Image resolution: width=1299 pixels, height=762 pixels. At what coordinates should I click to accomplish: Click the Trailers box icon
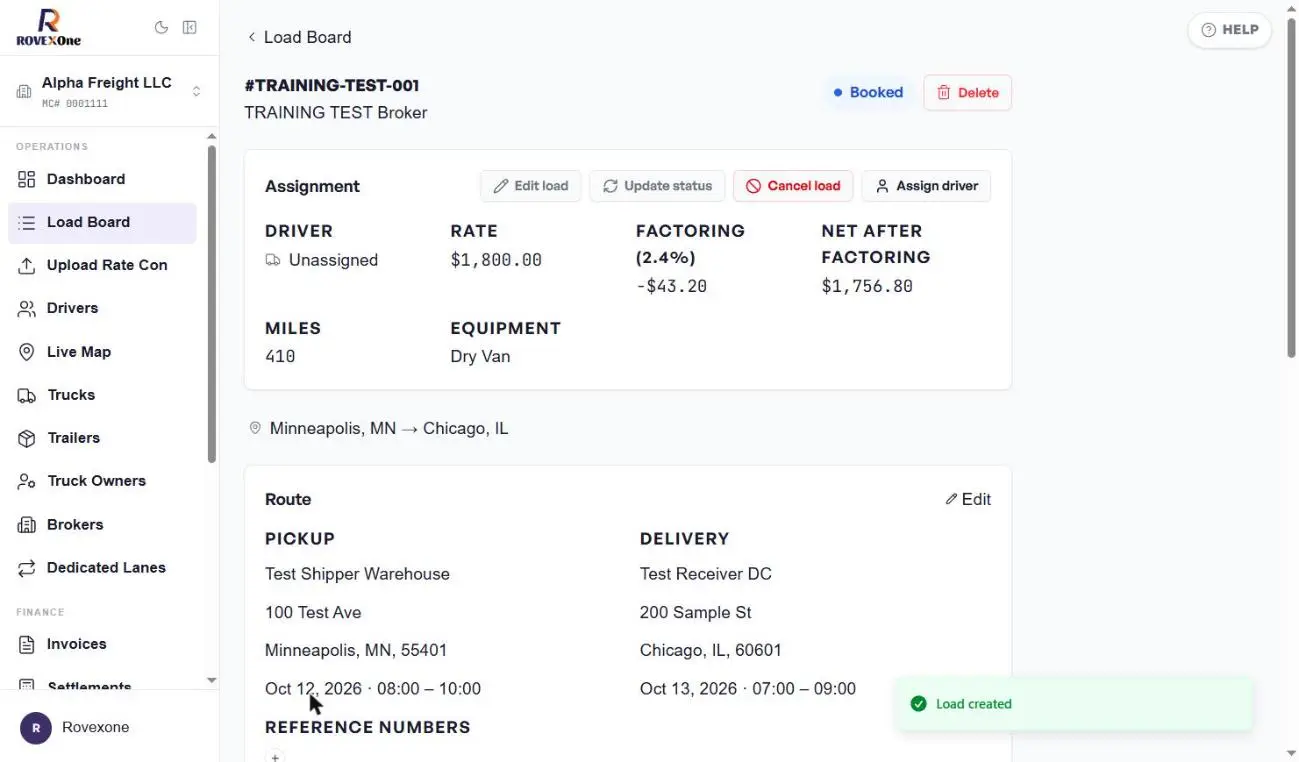click(27, 438)
